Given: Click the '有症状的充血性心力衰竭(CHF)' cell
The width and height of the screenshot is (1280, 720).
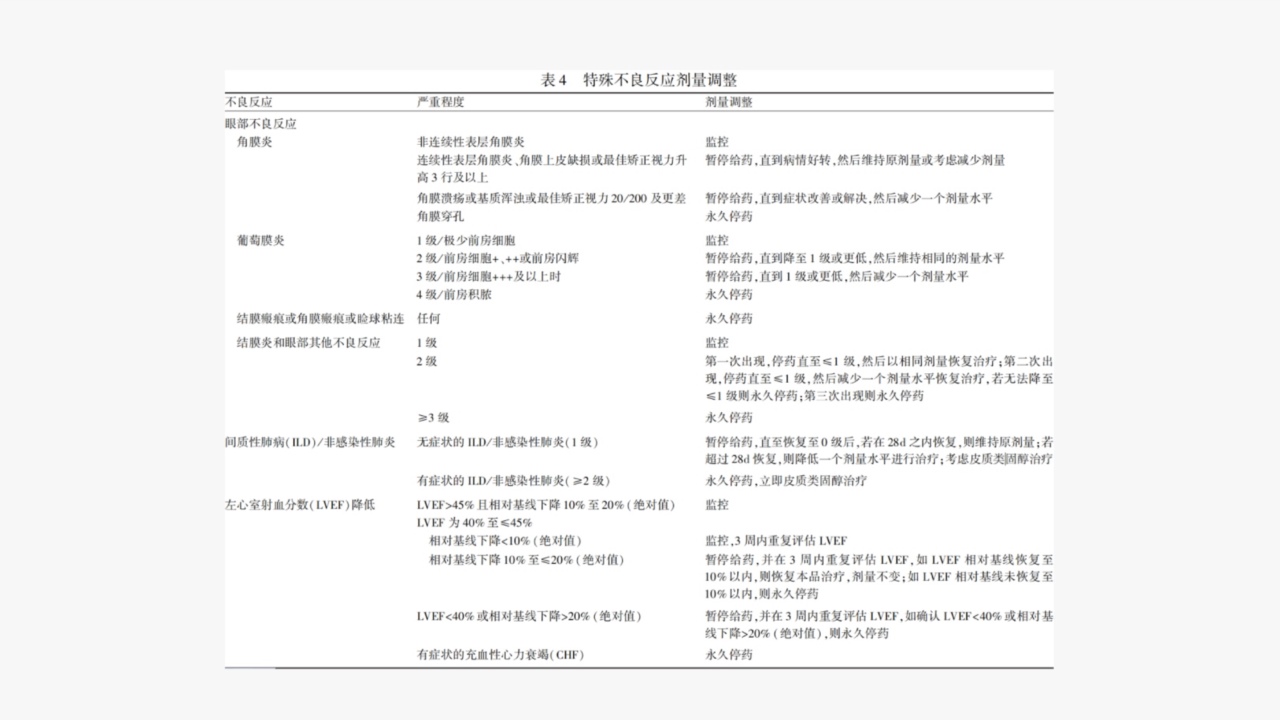Looking at the screenshot, I should click(x=500, y=655).
